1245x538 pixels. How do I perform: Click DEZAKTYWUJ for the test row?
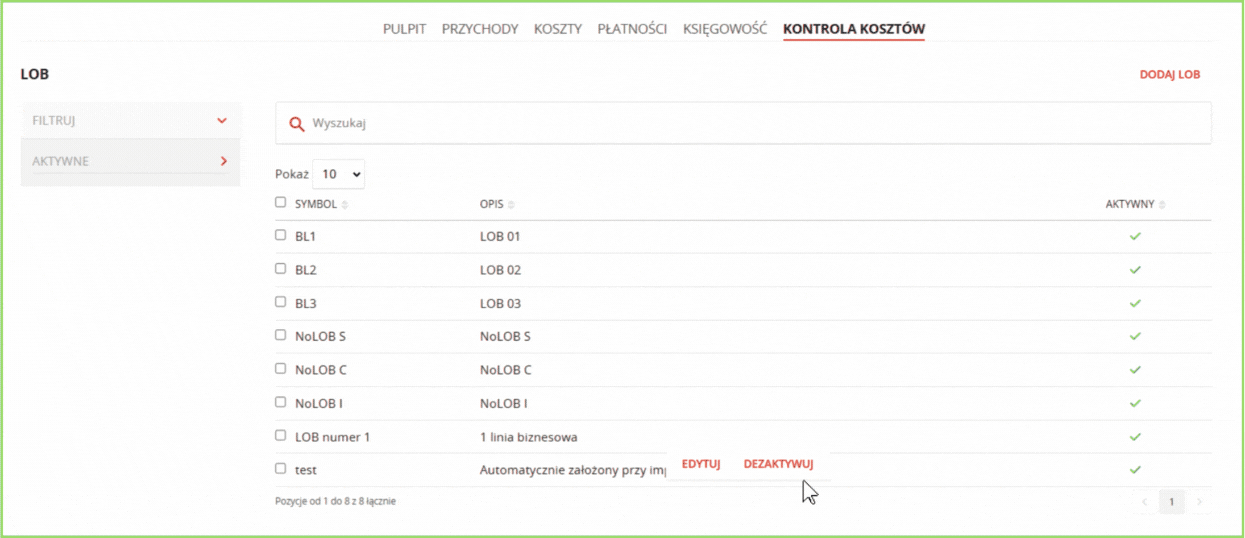point(779,464)
